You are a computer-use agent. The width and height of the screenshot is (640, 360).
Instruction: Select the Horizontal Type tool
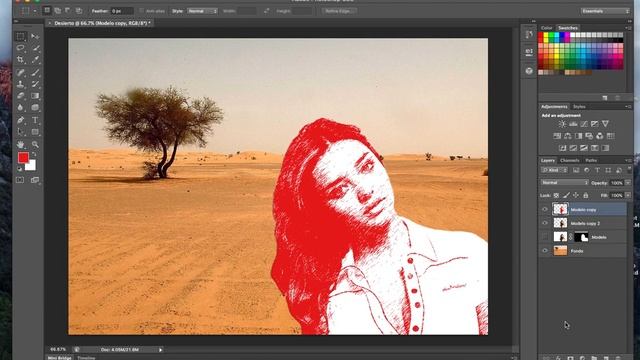pos(35,120)
